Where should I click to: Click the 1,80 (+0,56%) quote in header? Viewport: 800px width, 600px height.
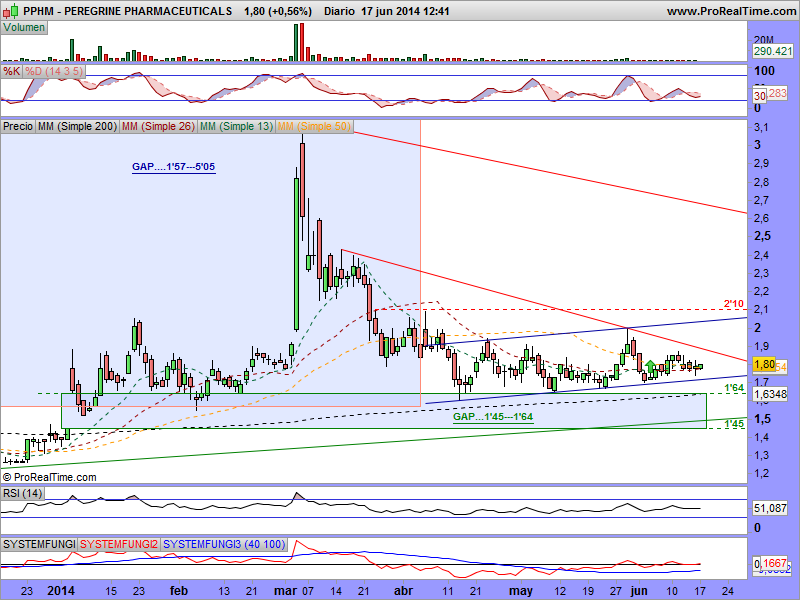coord(278,11)
